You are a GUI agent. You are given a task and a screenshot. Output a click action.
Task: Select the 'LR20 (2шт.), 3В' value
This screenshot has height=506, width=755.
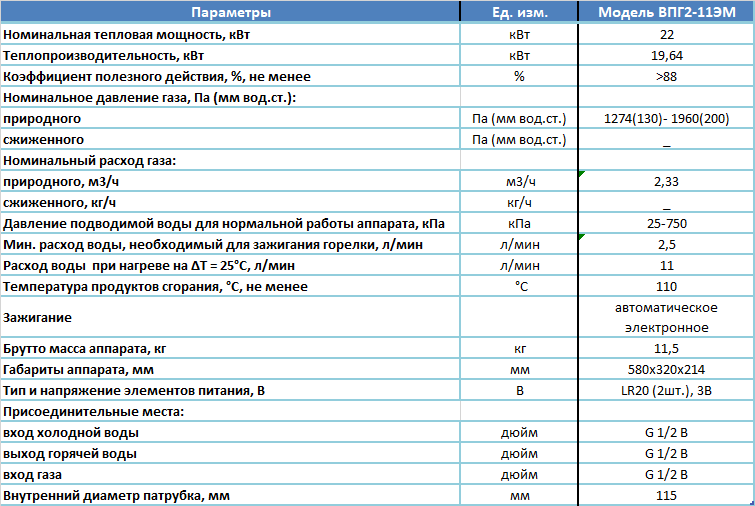tap(666, 390)
